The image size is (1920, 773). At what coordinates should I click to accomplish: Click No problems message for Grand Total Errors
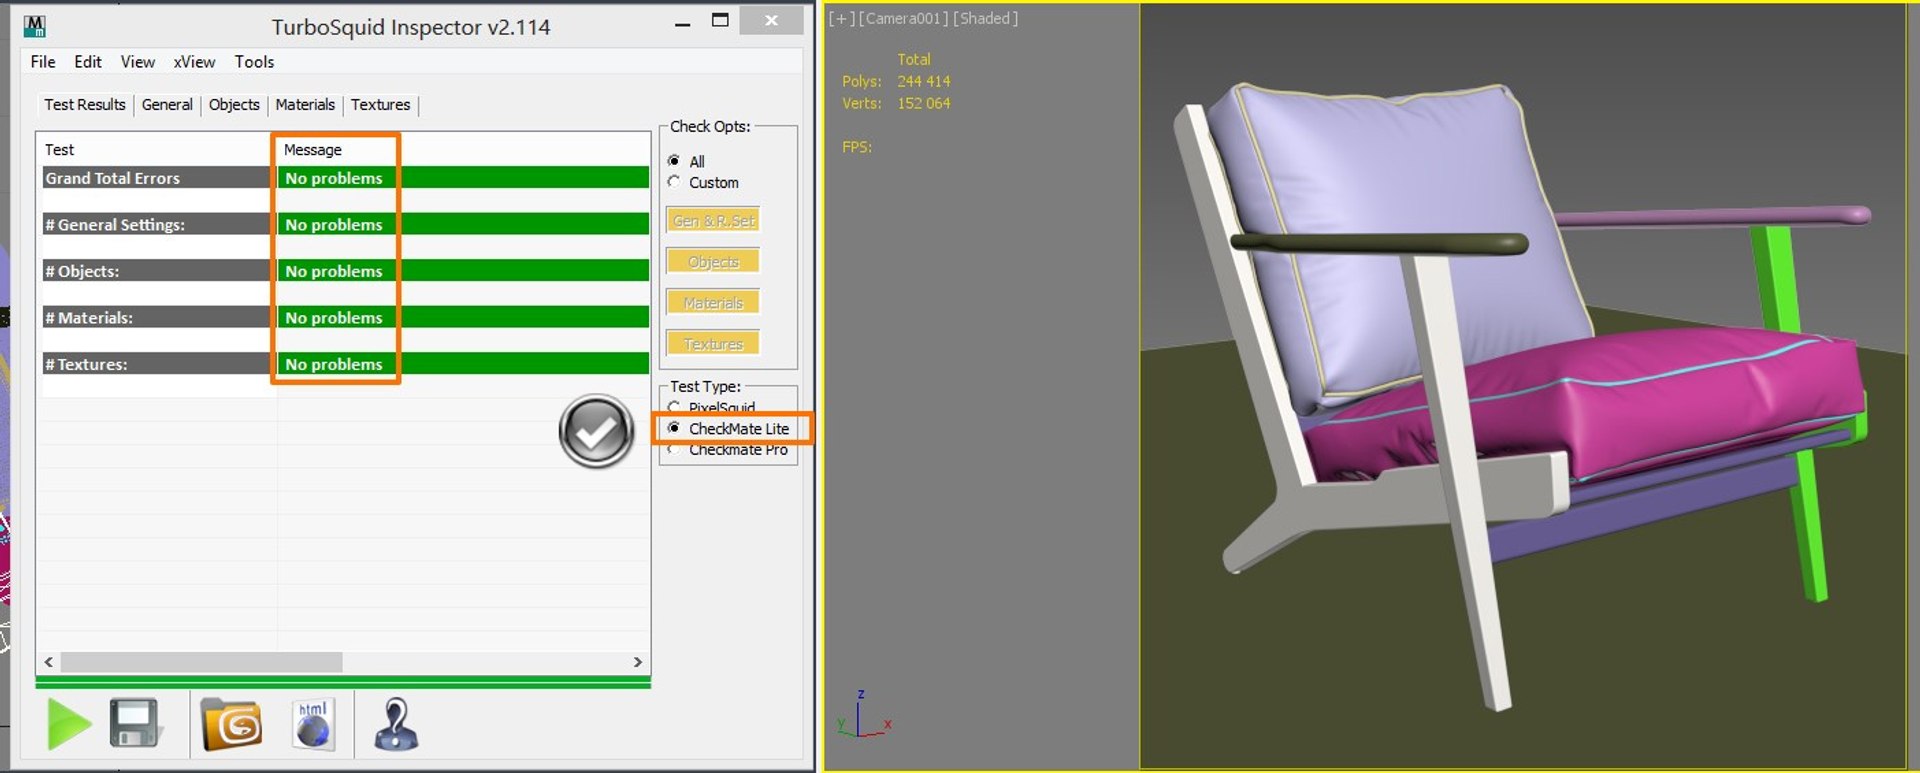pyautogui.click(x=334, y=178)
